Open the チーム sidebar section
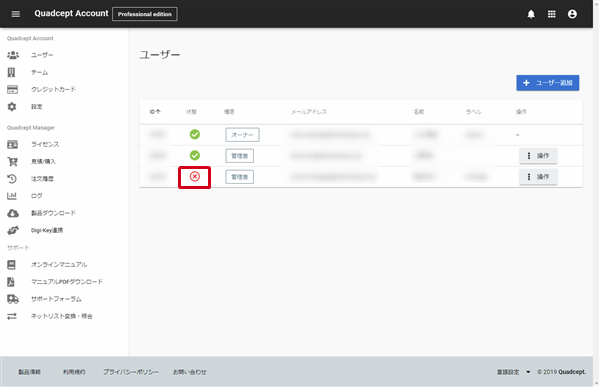 (39, 72)
